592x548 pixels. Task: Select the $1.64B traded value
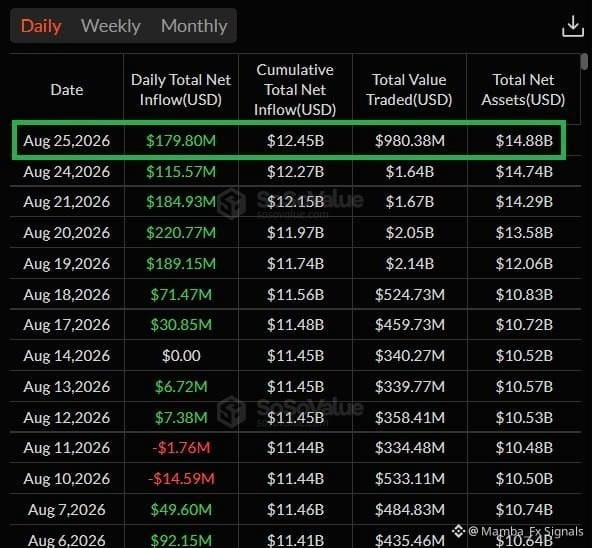[410, 172]
